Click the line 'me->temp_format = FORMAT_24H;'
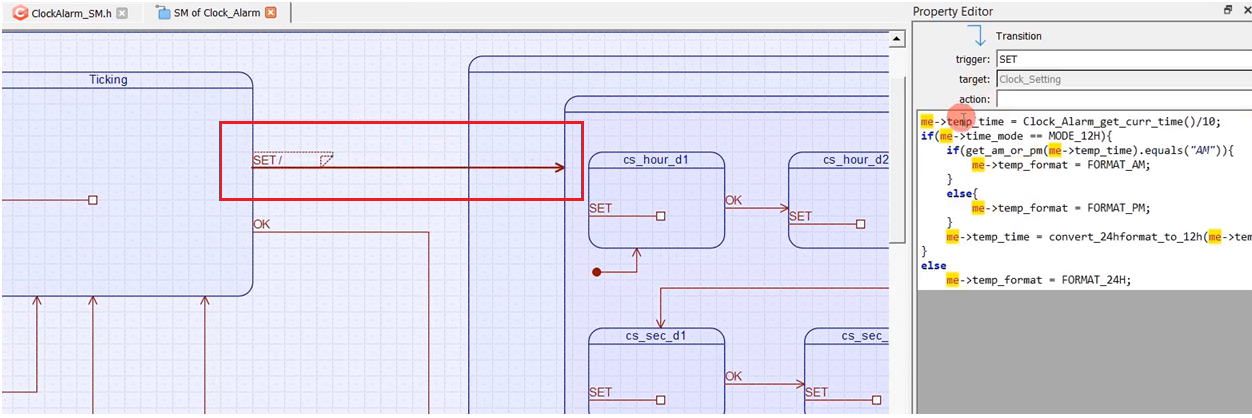 tap(1038, 280)
